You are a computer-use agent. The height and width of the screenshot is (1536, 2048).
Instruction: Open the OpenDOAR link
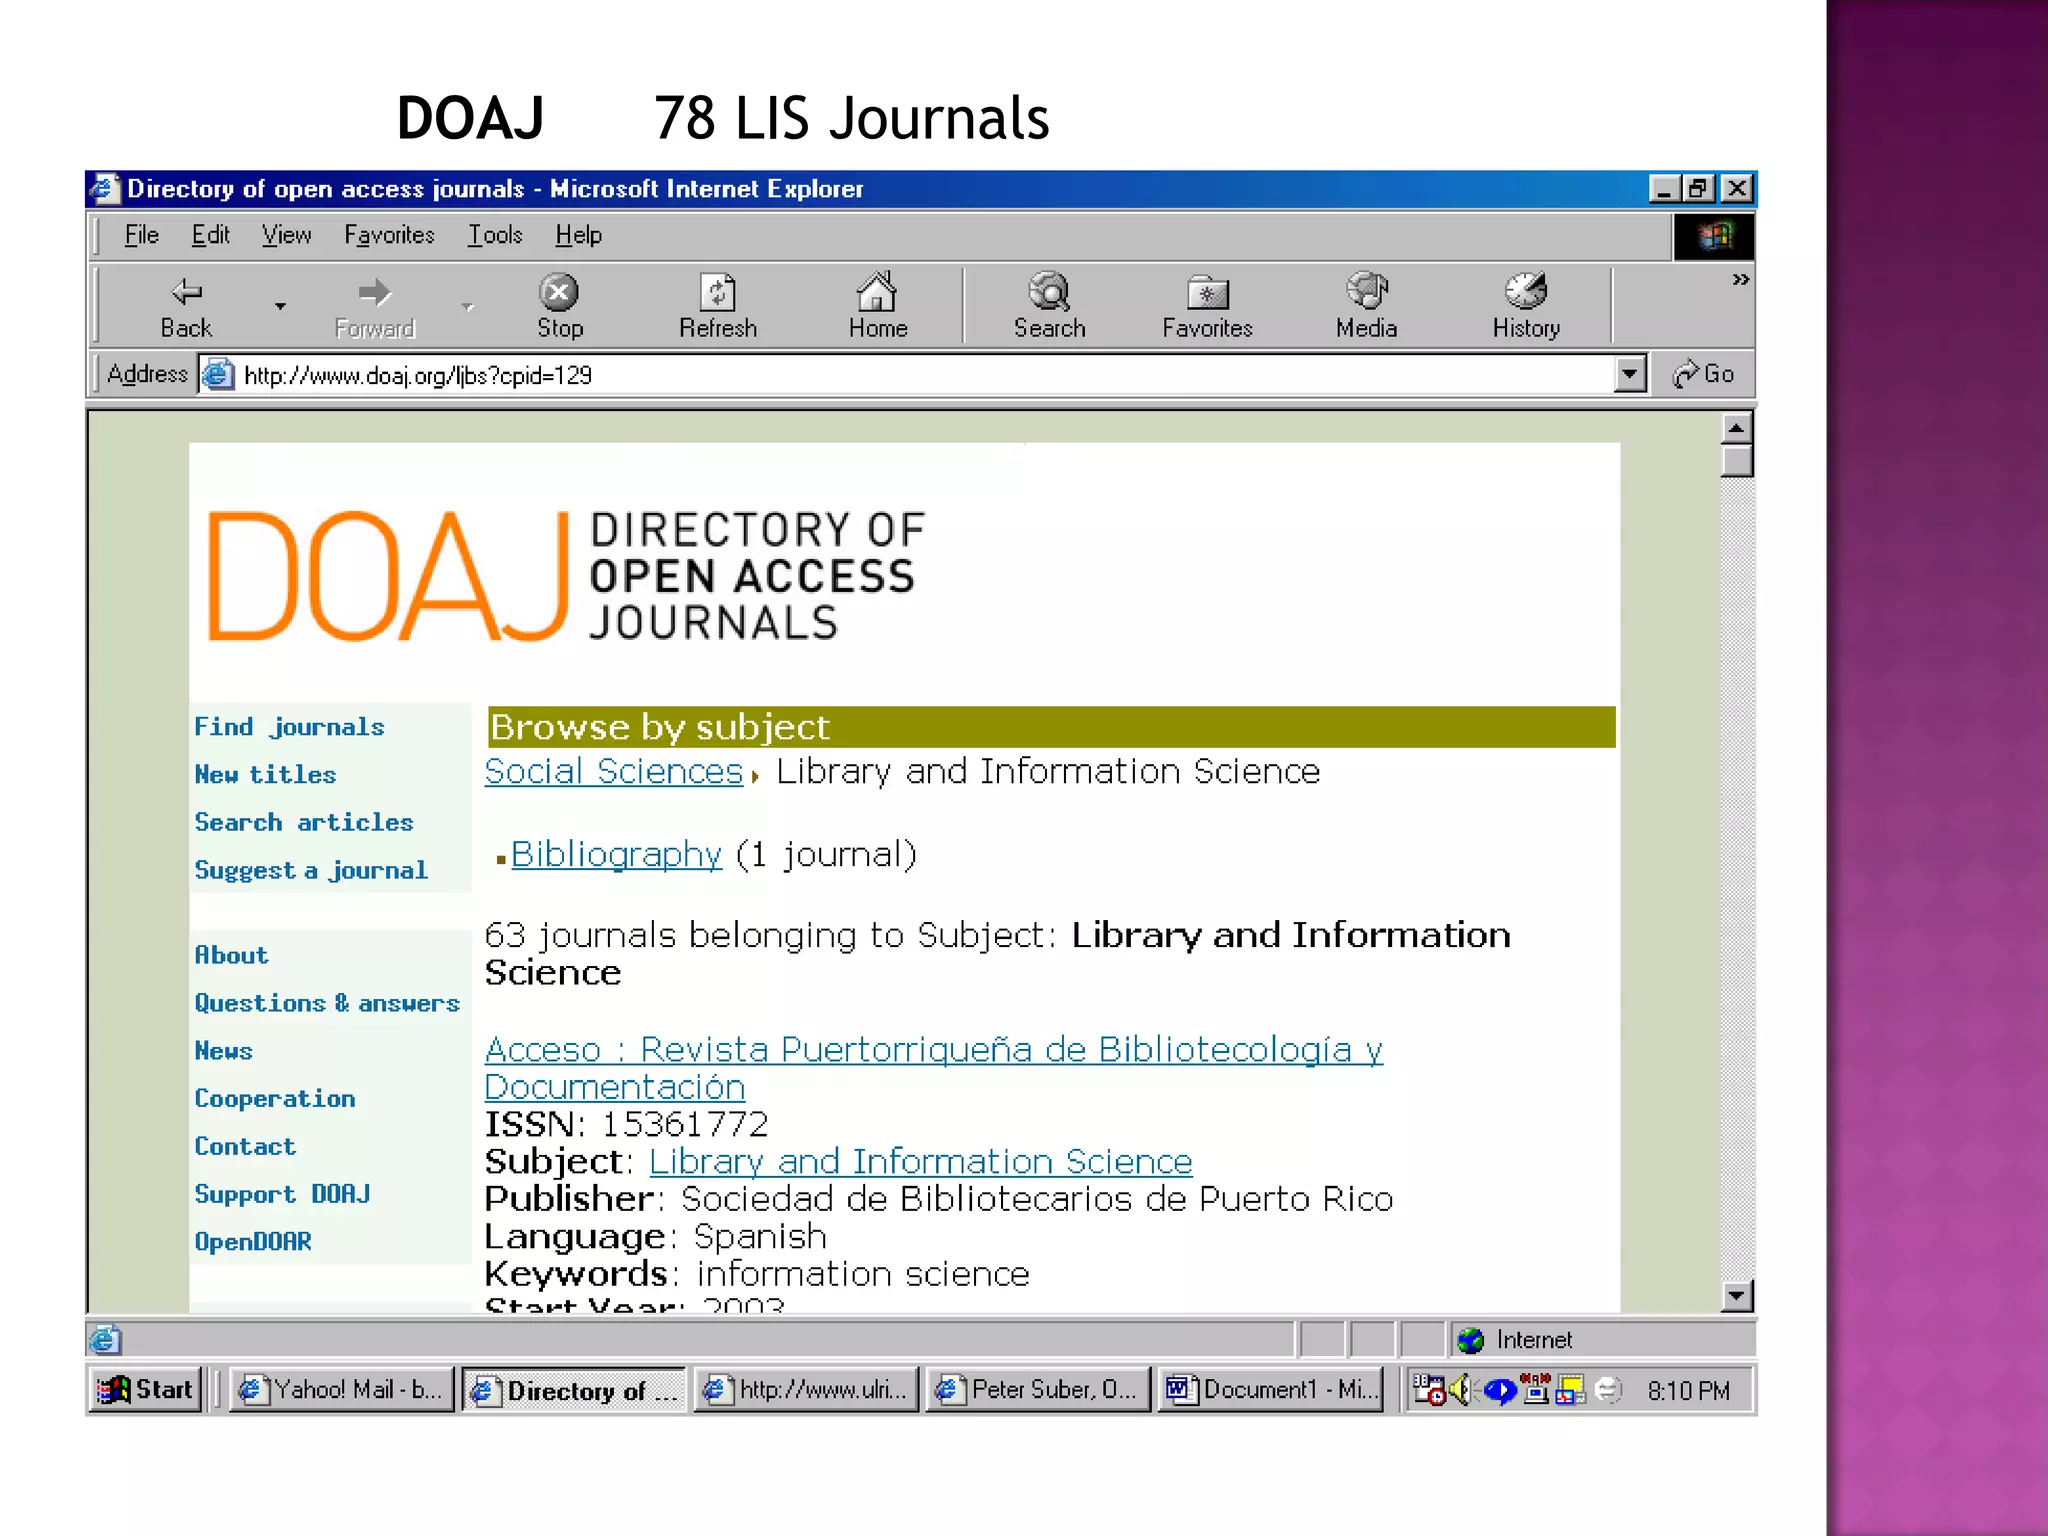(253, 1241)
